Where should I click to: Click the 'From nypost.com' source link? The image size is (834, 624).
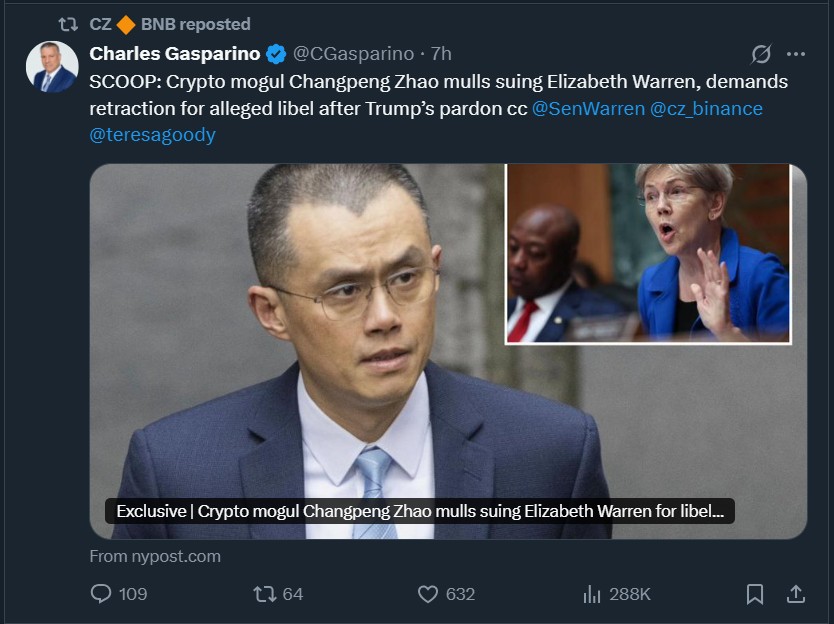tap(155, 556)
